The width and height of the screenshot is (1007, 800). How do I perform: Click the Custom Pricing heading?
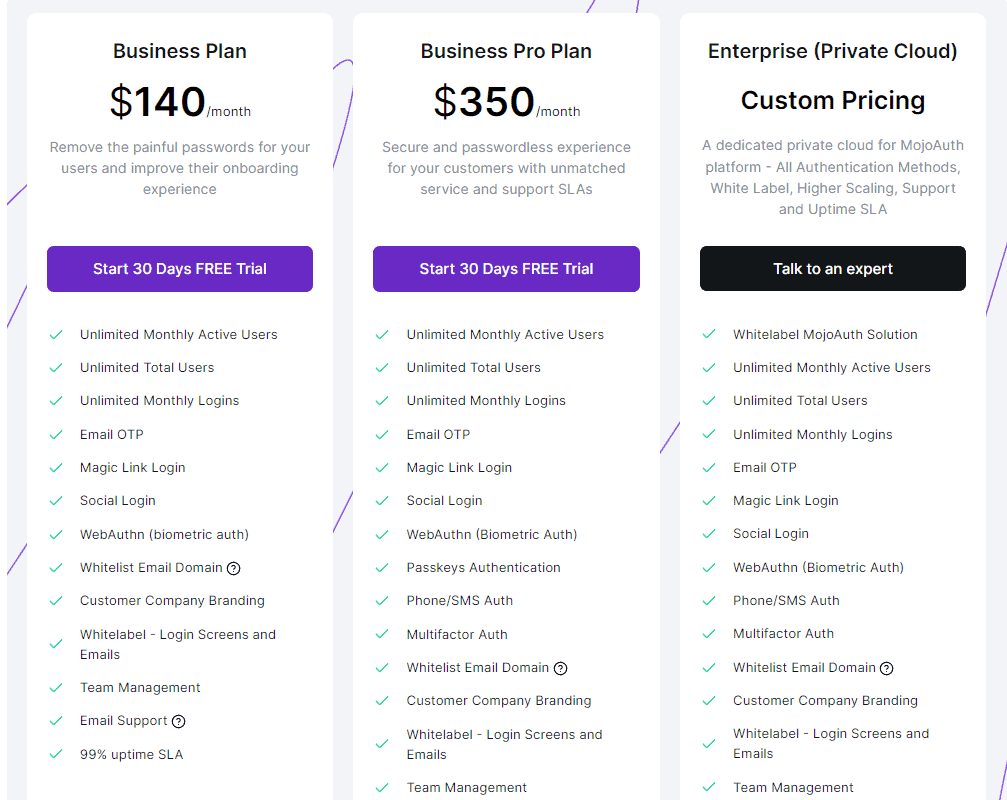832,101
